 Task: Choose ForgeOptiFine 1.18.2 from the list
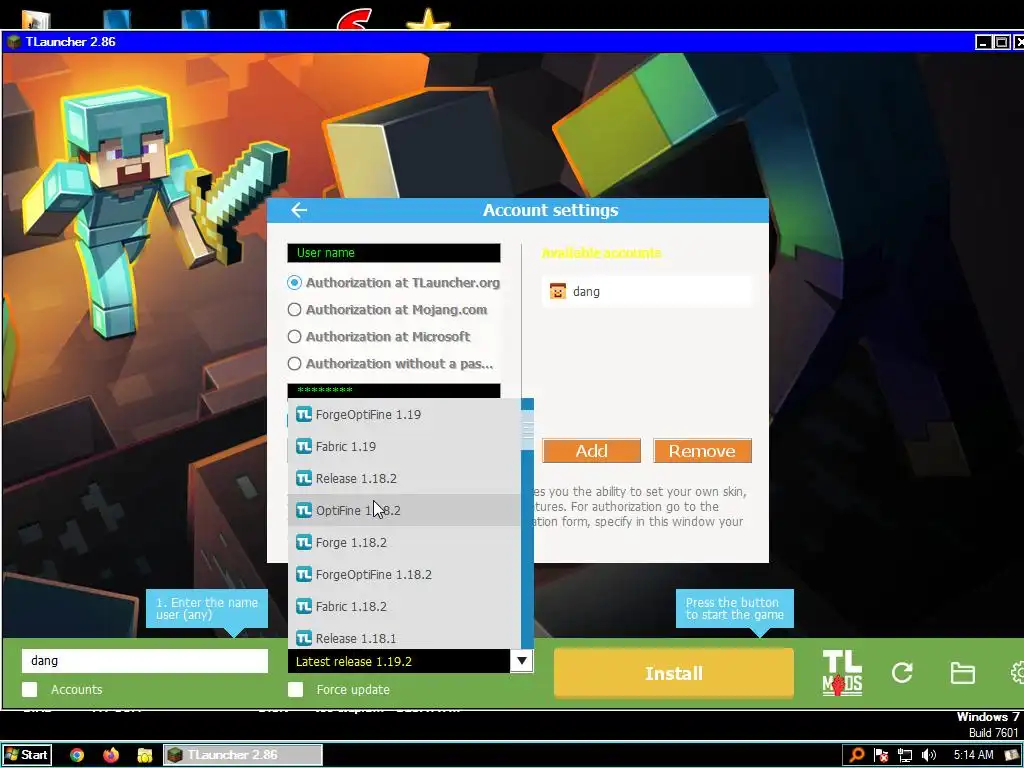404,574
